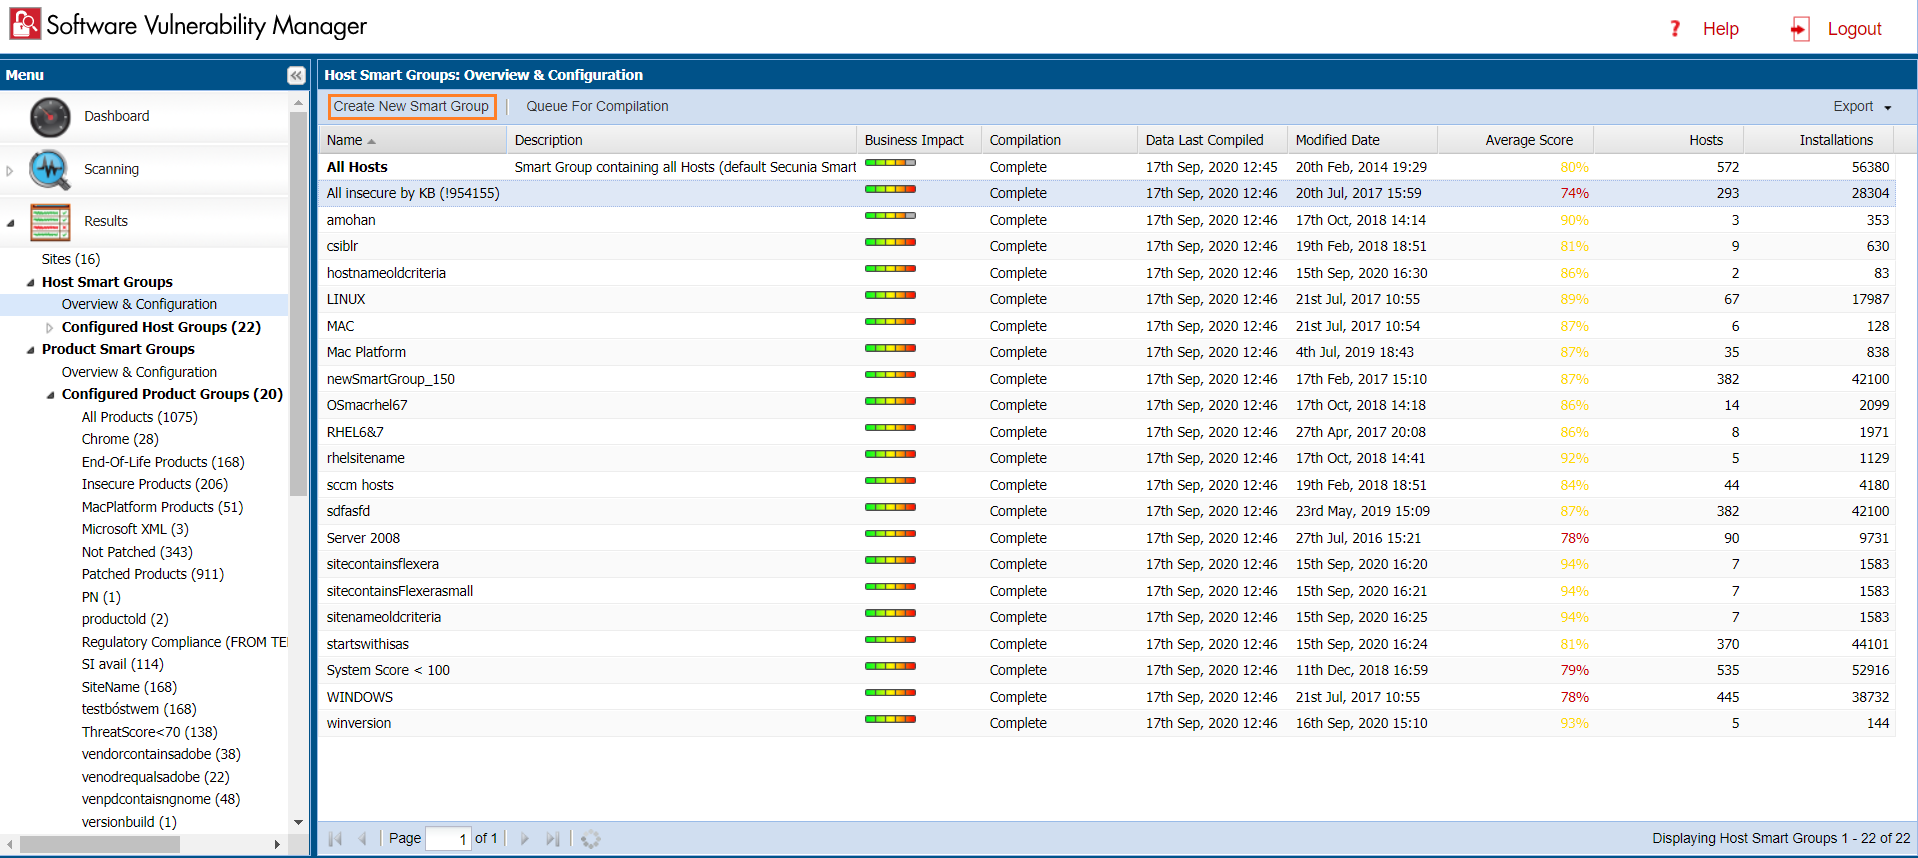Screen dimensions: 1918x858
Task: Open Not Patched (343) group
Action: [x=137, y=552]
